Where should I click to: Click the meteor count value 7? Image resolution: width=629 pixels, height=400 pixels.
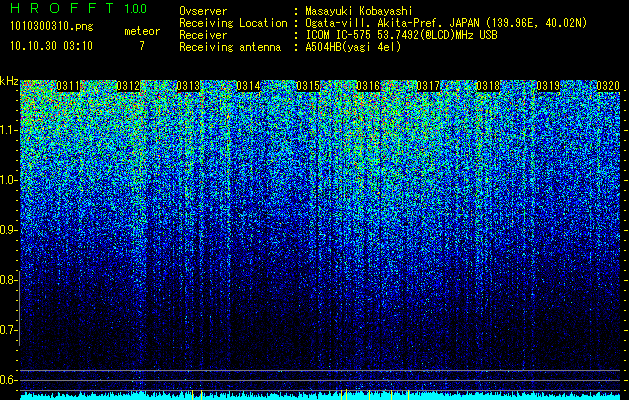tap(142, 46)
